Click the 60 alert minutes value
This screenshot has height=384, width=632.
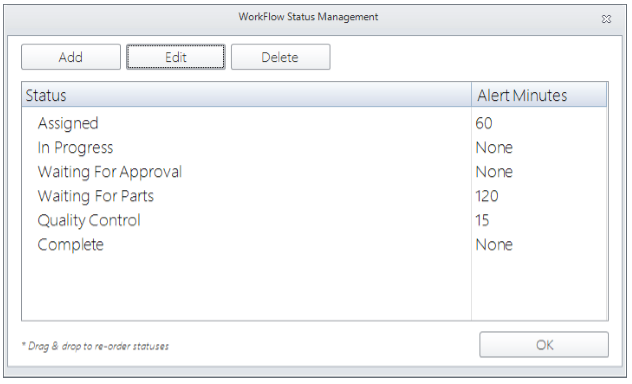484,123
